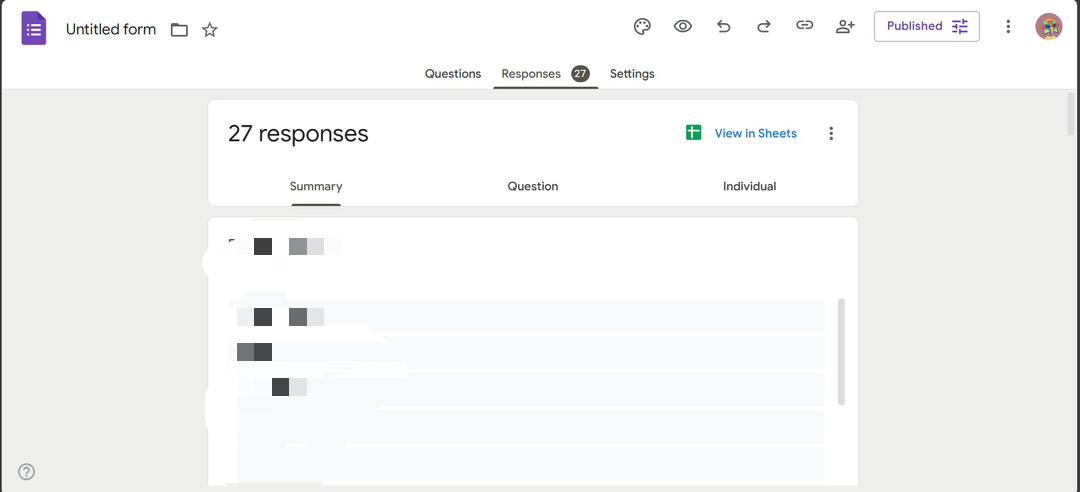Image resolution: width=1080 pixels, height=492 pixels.
Task: Open the form's more options menu
Action: pos(1008,26)
